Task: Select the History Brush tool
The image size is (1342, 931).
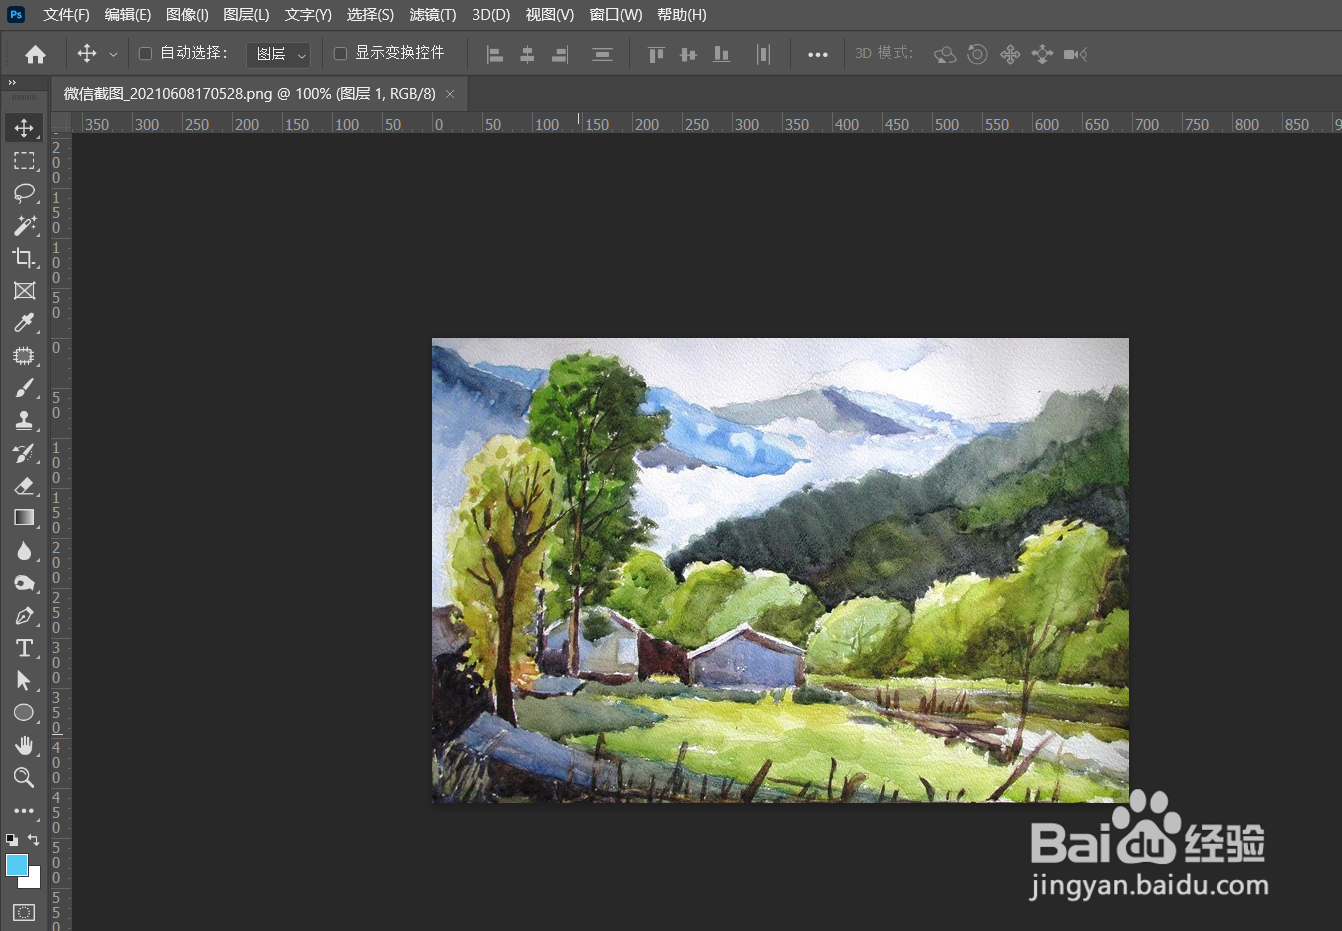Action: click(24, 453)
